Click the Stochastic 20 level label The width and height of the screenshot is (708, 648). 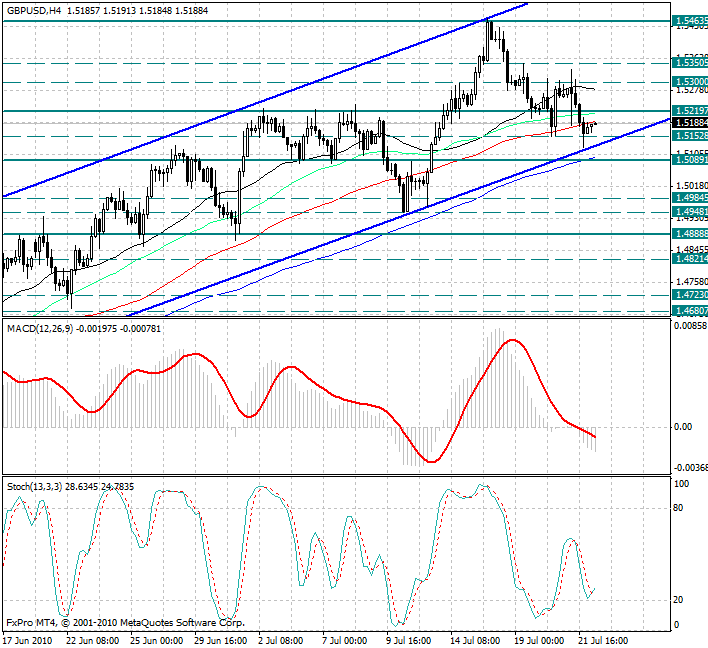point(678,600)
